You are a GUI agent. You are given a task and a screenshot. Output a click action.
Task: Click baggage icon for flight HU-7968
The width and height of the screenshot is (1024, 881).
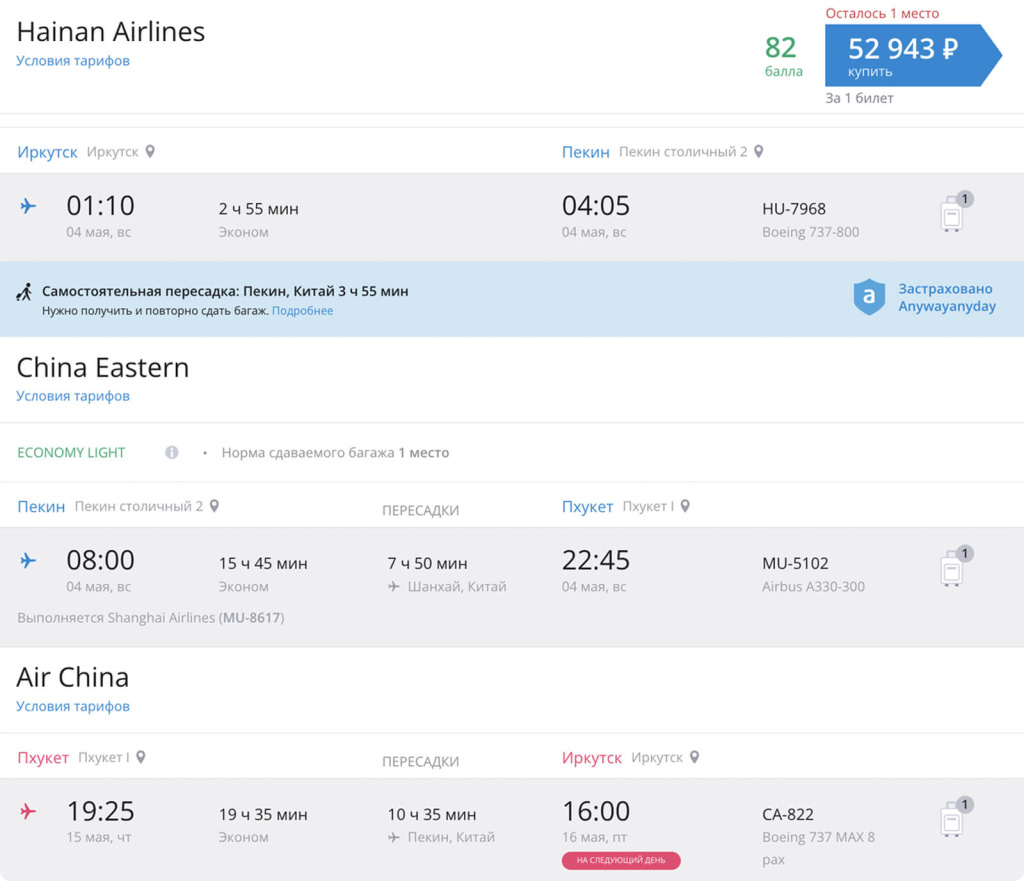[953, 214]
